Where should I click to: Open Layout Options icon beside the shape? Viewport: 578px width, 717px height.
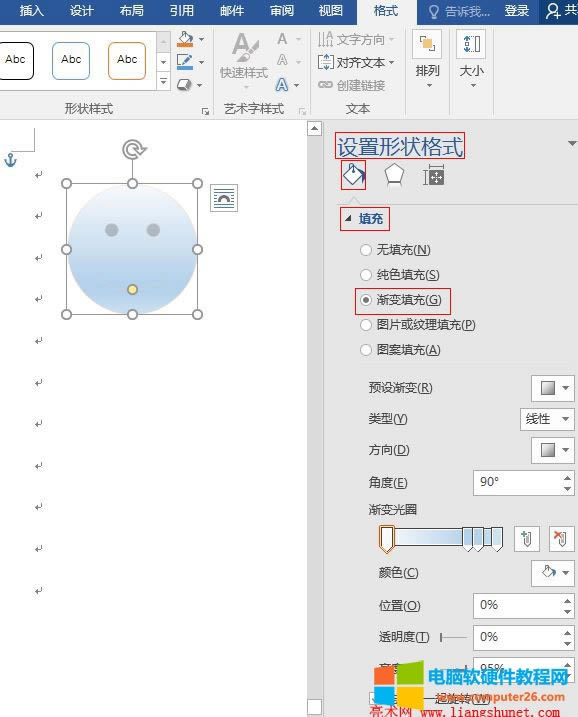(224, 198)
